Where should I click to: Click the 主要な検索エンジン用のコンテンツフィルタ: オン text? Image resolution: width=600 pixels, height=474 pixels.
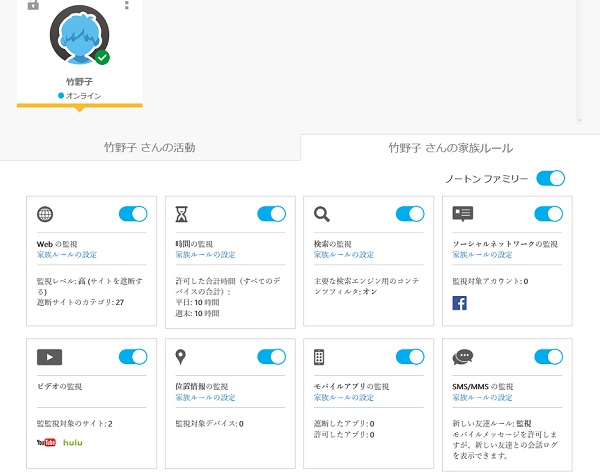pyautogui.click(x=366, y=286)
